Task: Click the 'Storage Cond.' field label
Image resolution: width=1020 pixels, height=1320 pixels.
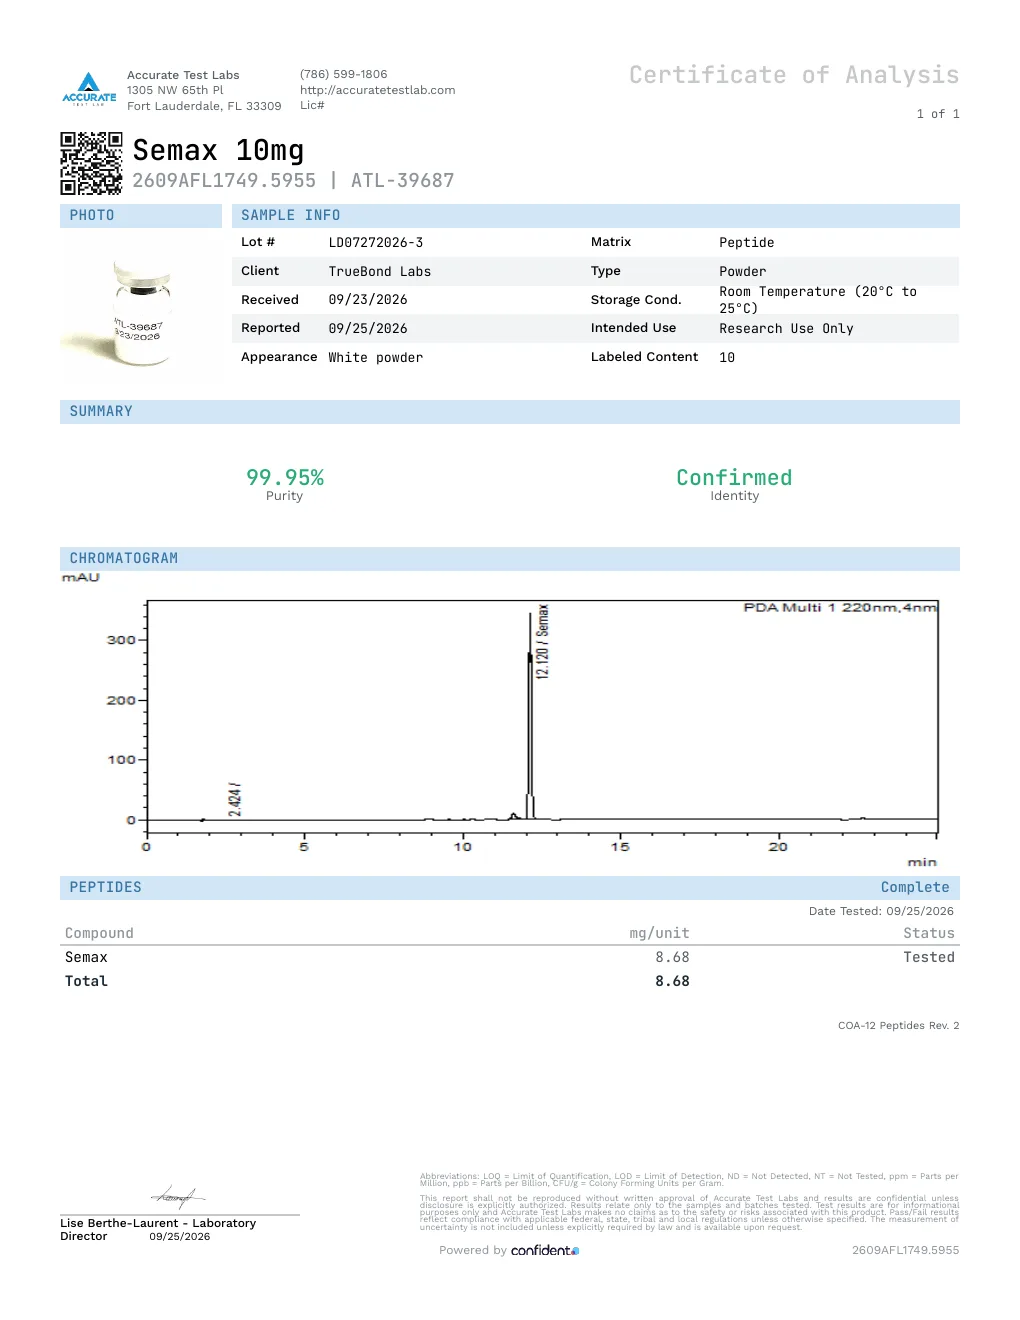Action: [636, 300]
